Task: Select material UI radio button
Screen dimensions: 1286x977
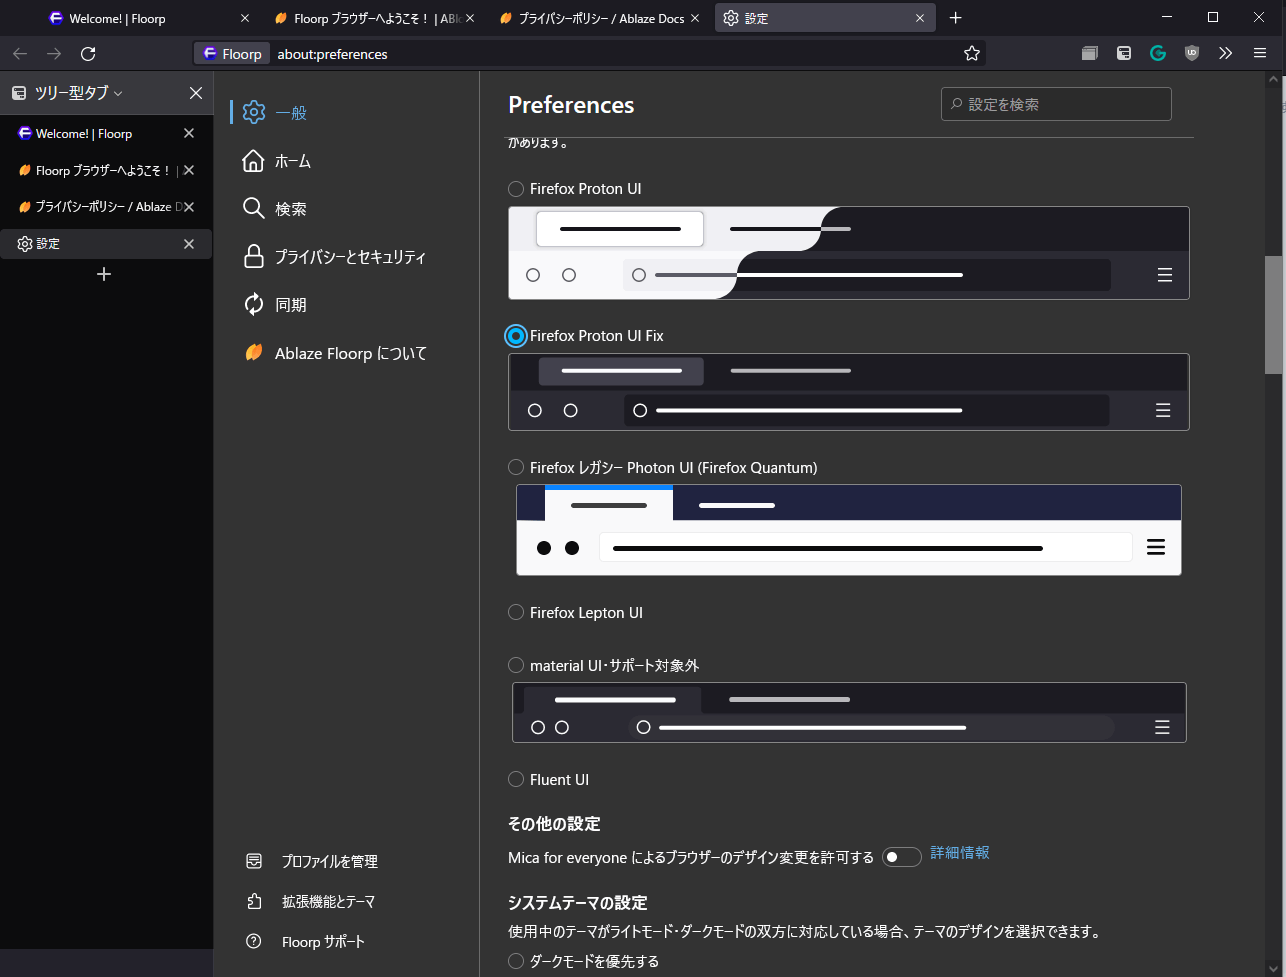Action: coord(516,665)
